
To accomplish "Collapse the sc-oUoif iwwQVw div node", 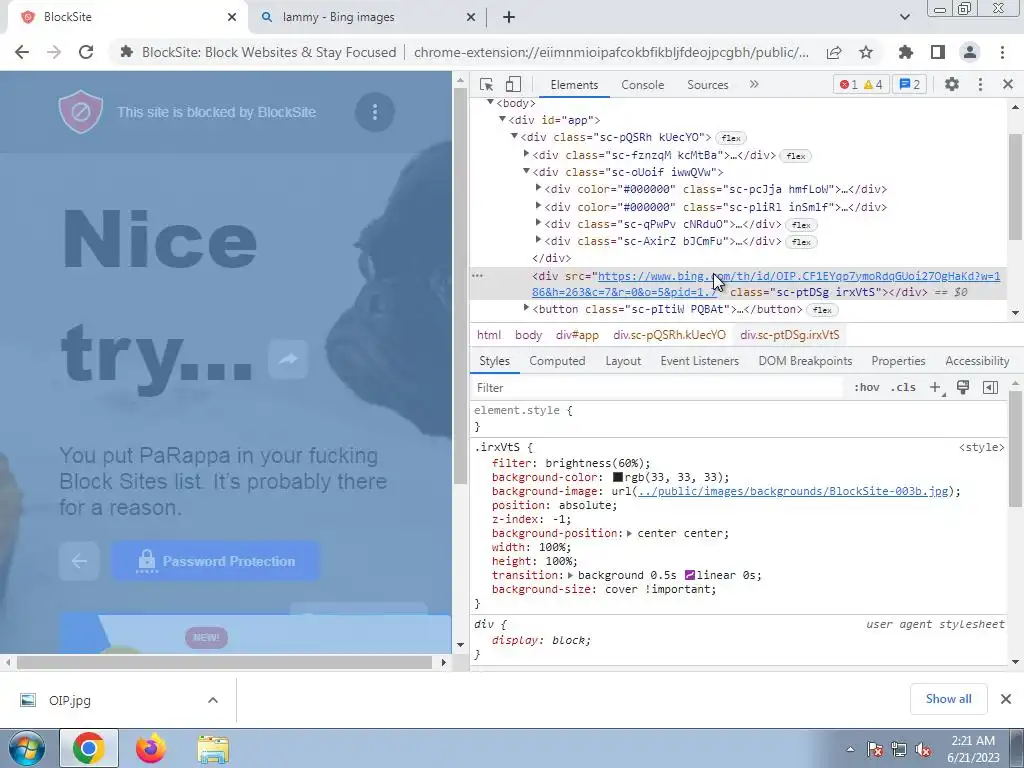I will pos(526,171).
